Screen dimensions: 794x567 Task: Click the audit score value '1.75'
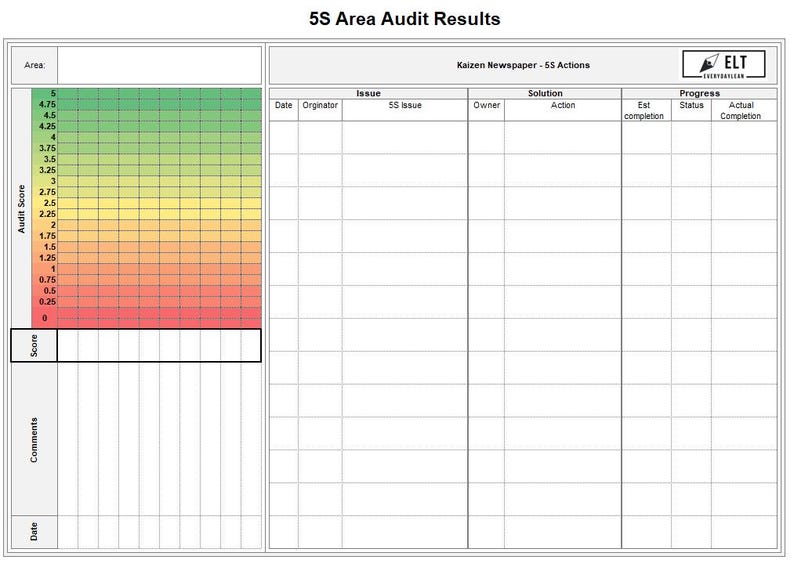click(x=48, y=236)
